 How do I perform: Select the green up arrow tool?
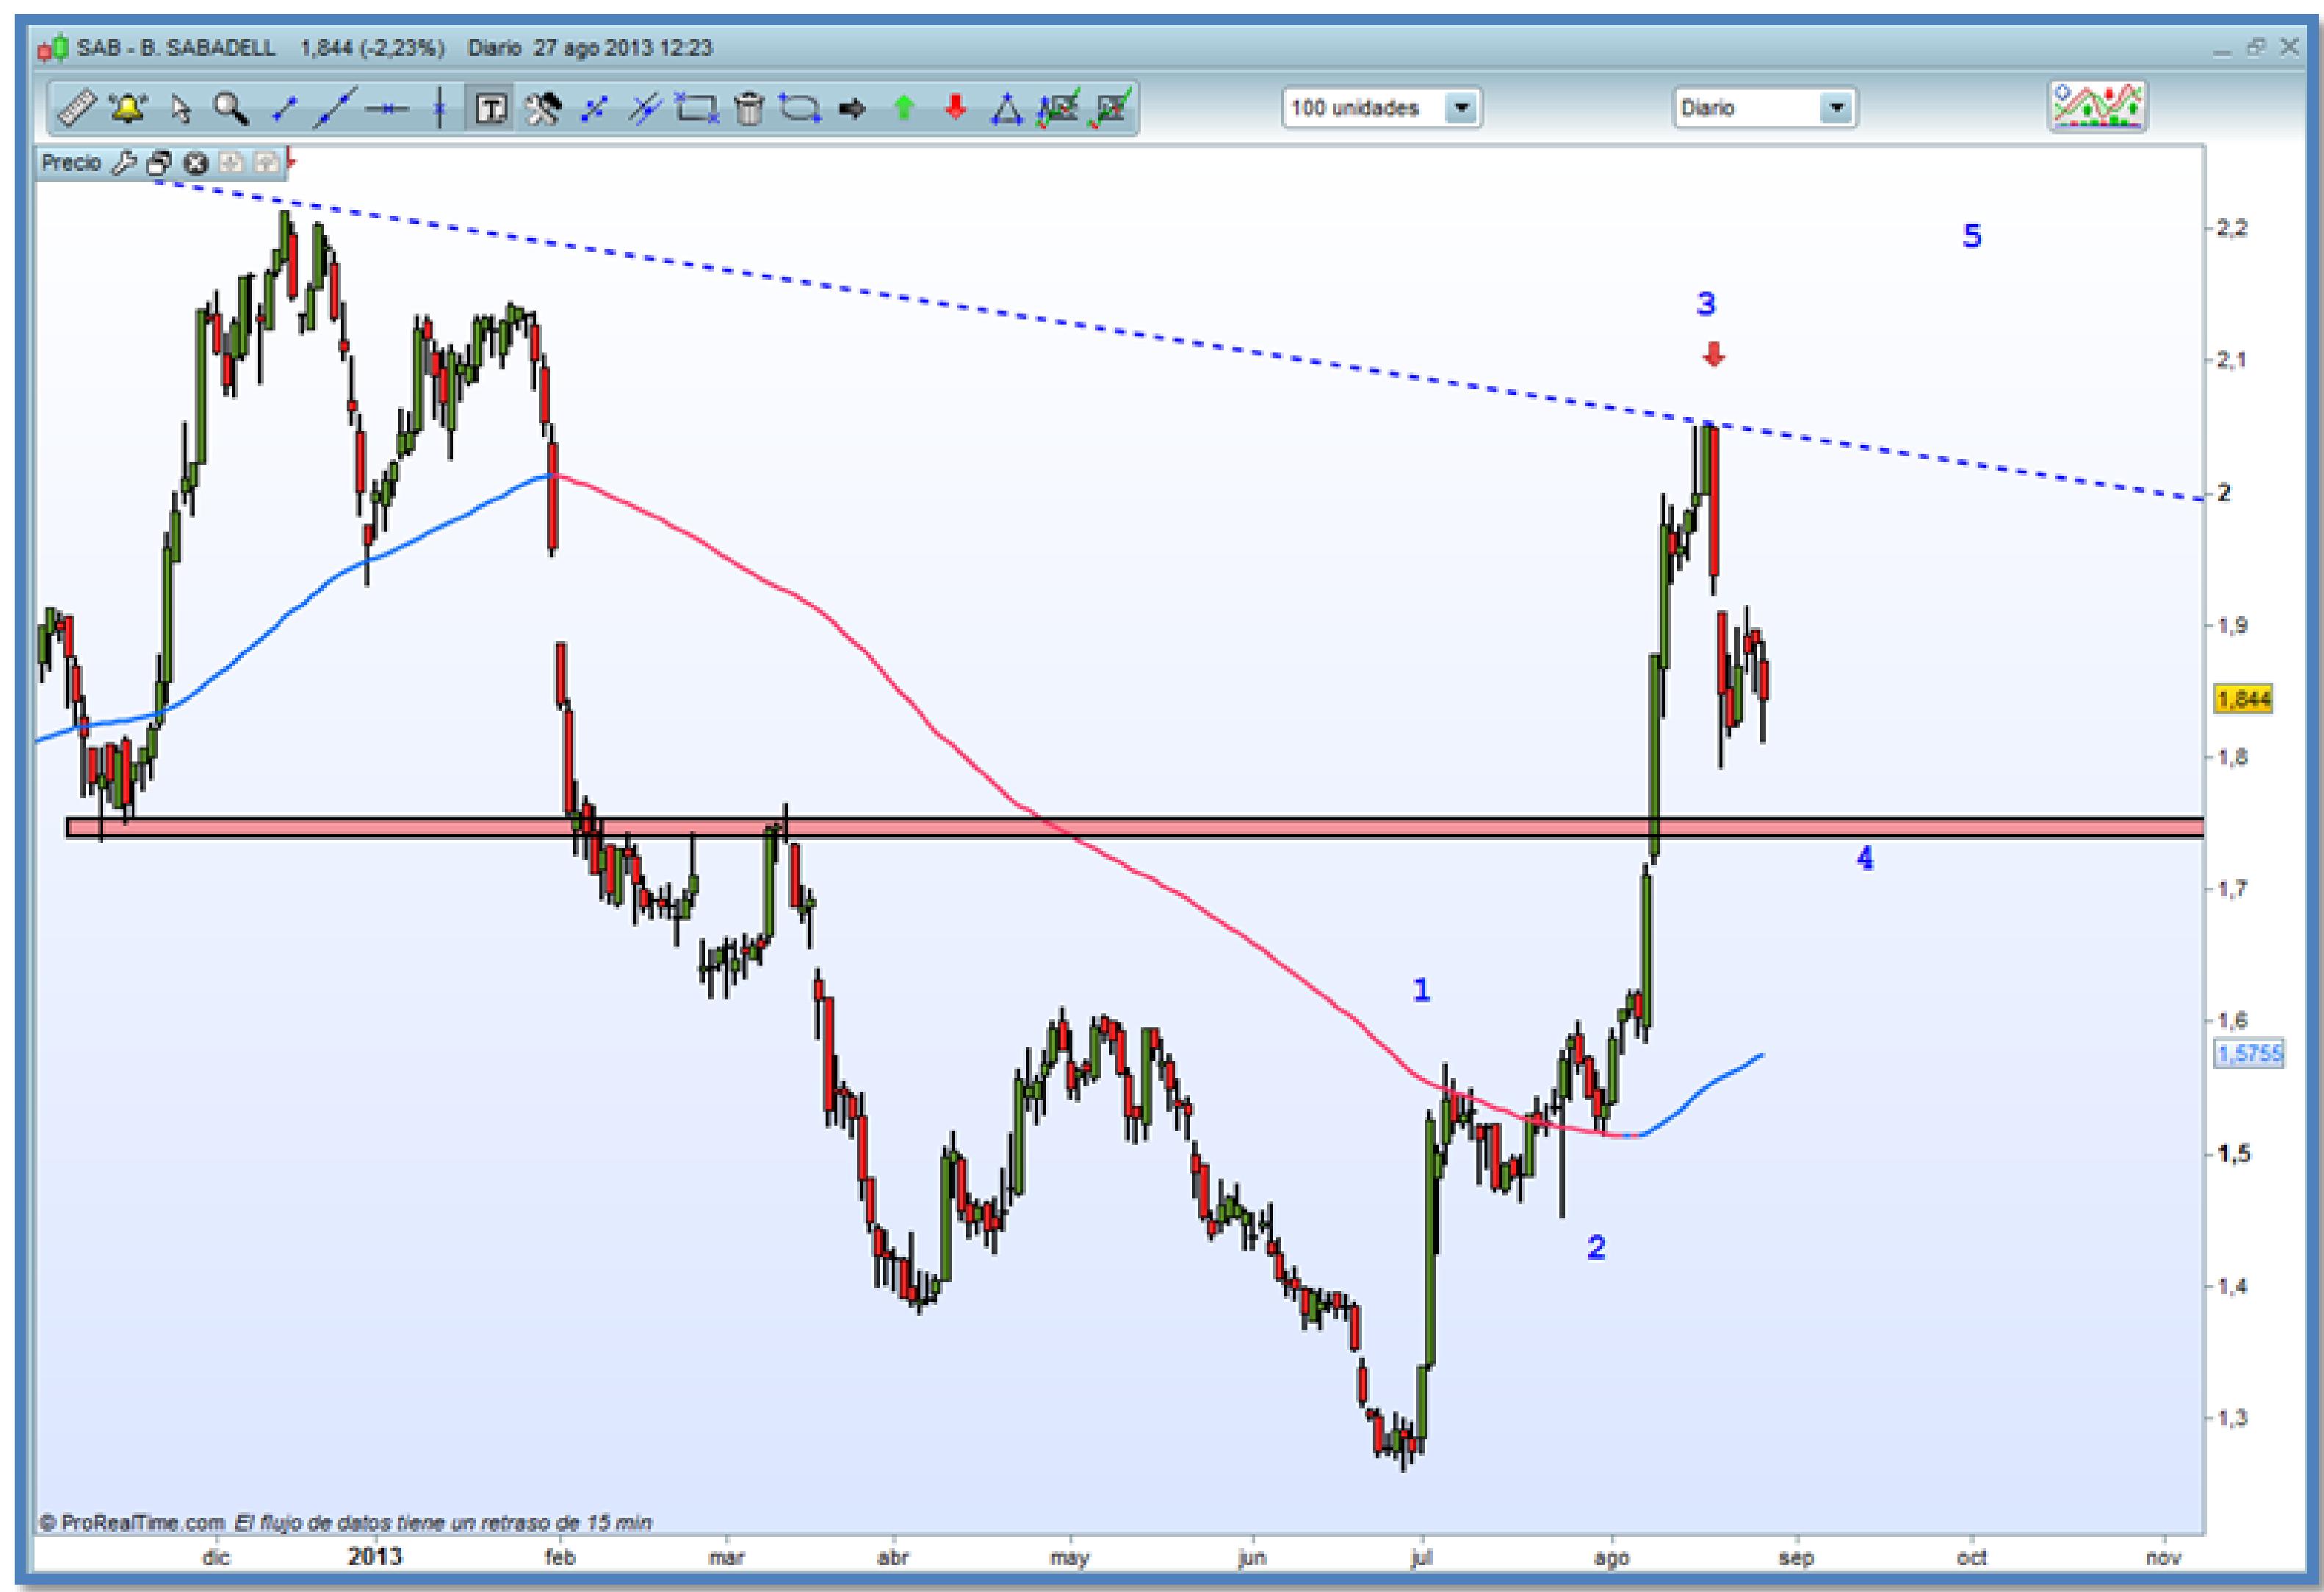click(x=903, y=108)
